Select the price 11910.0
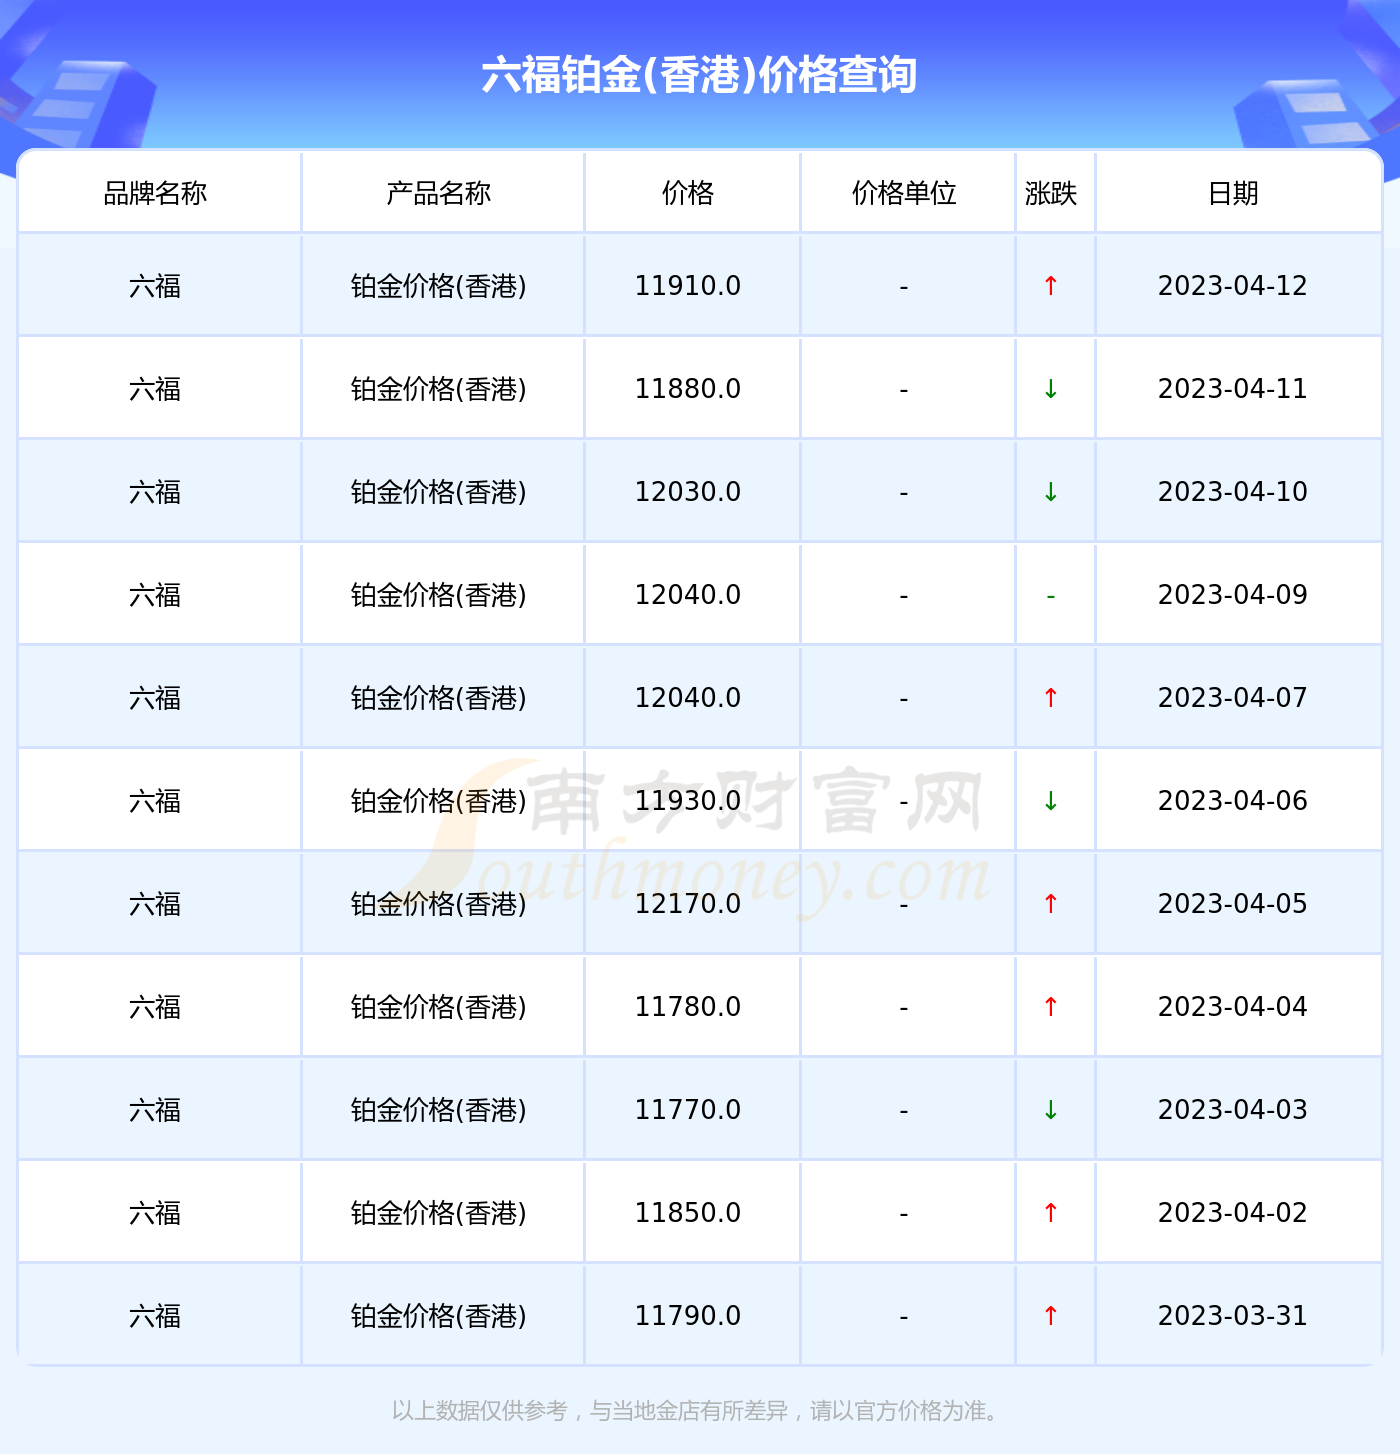The image size is (1400, 1455). 688,286
